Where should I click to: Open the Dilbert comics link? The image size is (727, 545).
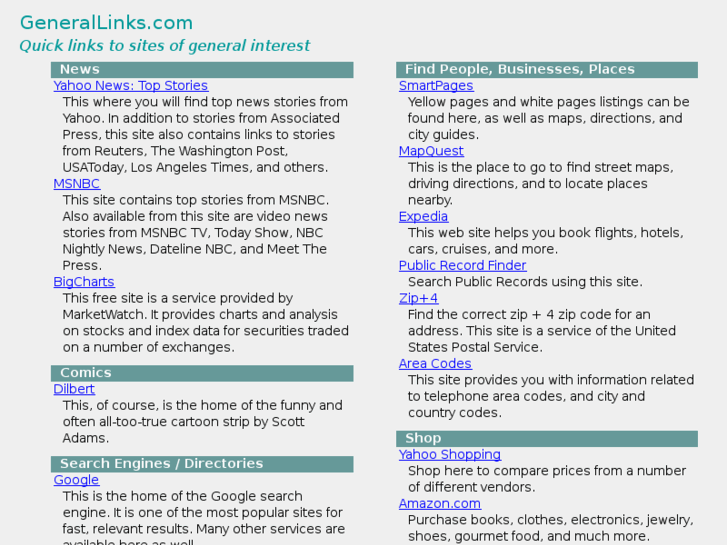click(74, 389)
